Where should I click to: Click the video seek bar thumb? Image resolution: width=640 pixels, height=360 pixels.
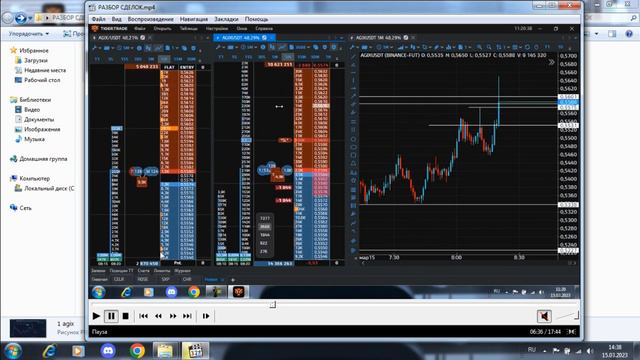(273, 304)
